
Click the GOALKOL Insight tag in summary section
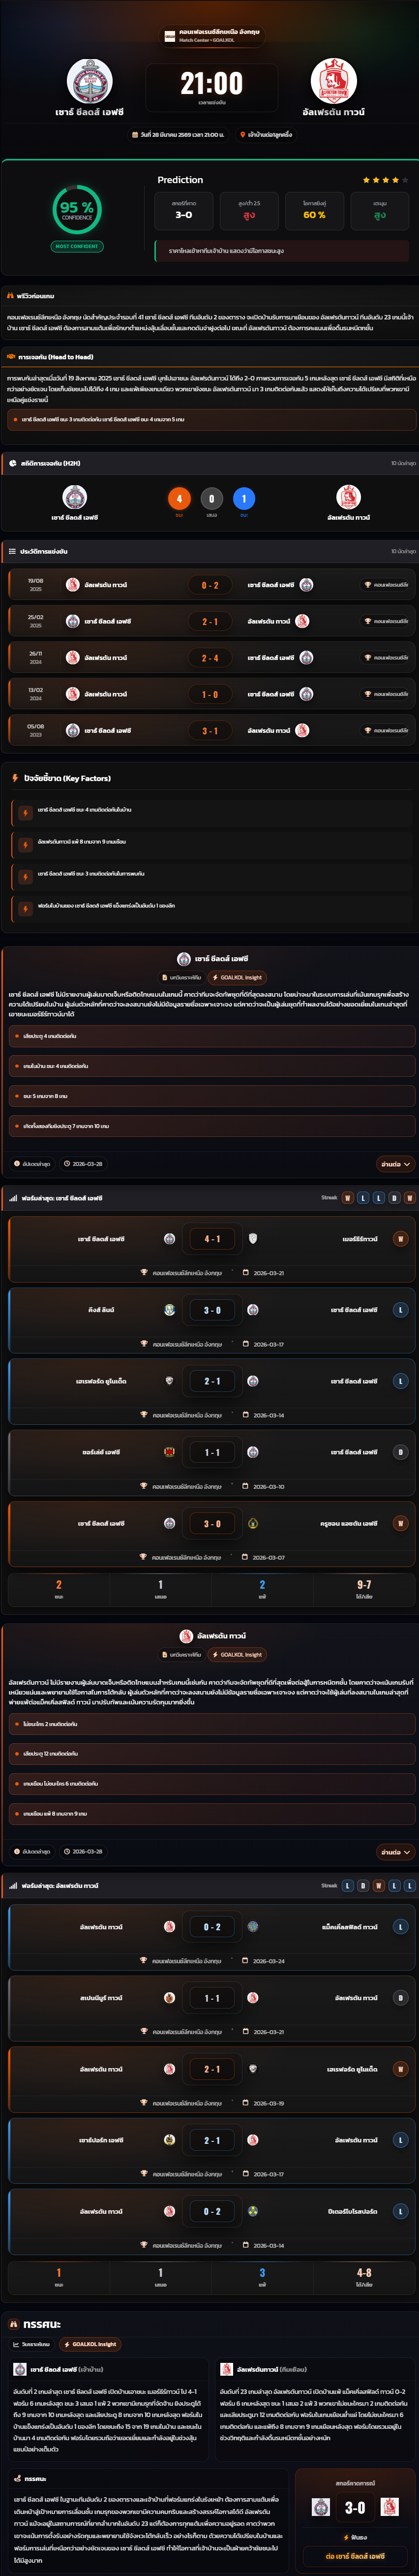91,2344
